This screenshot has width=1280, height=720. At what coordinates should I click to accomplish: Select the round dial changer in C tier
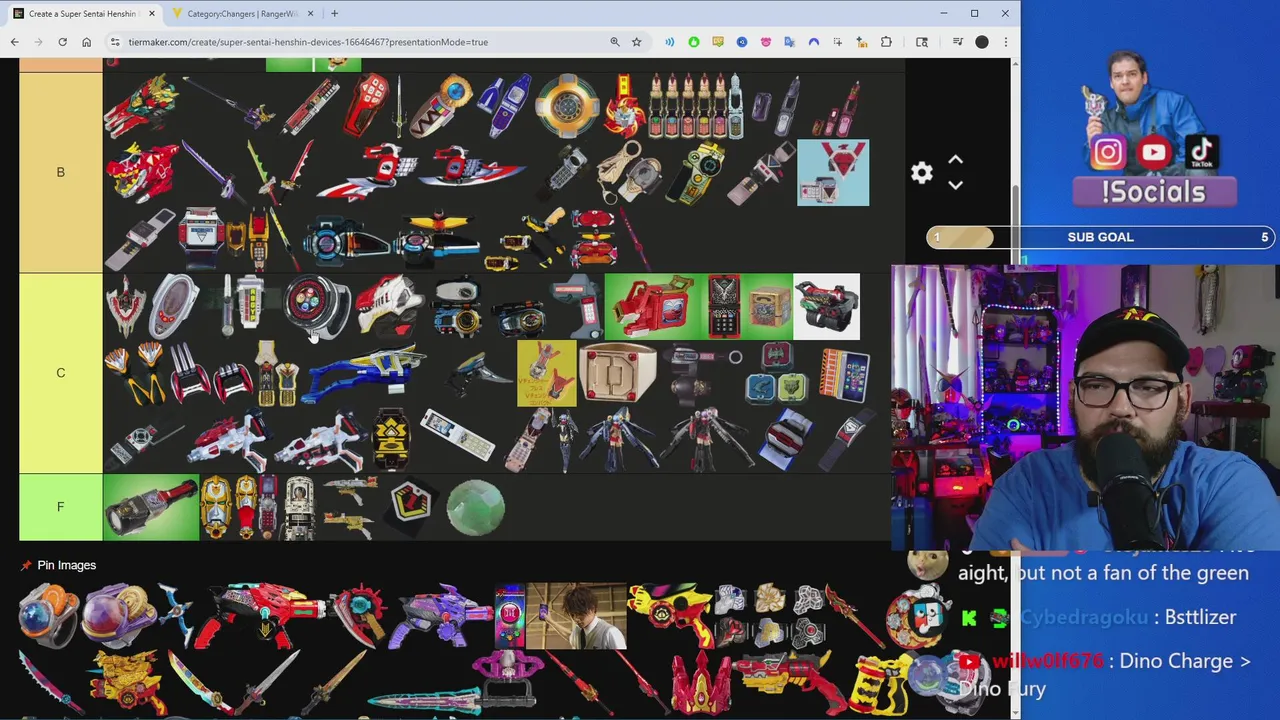point(317,307)
